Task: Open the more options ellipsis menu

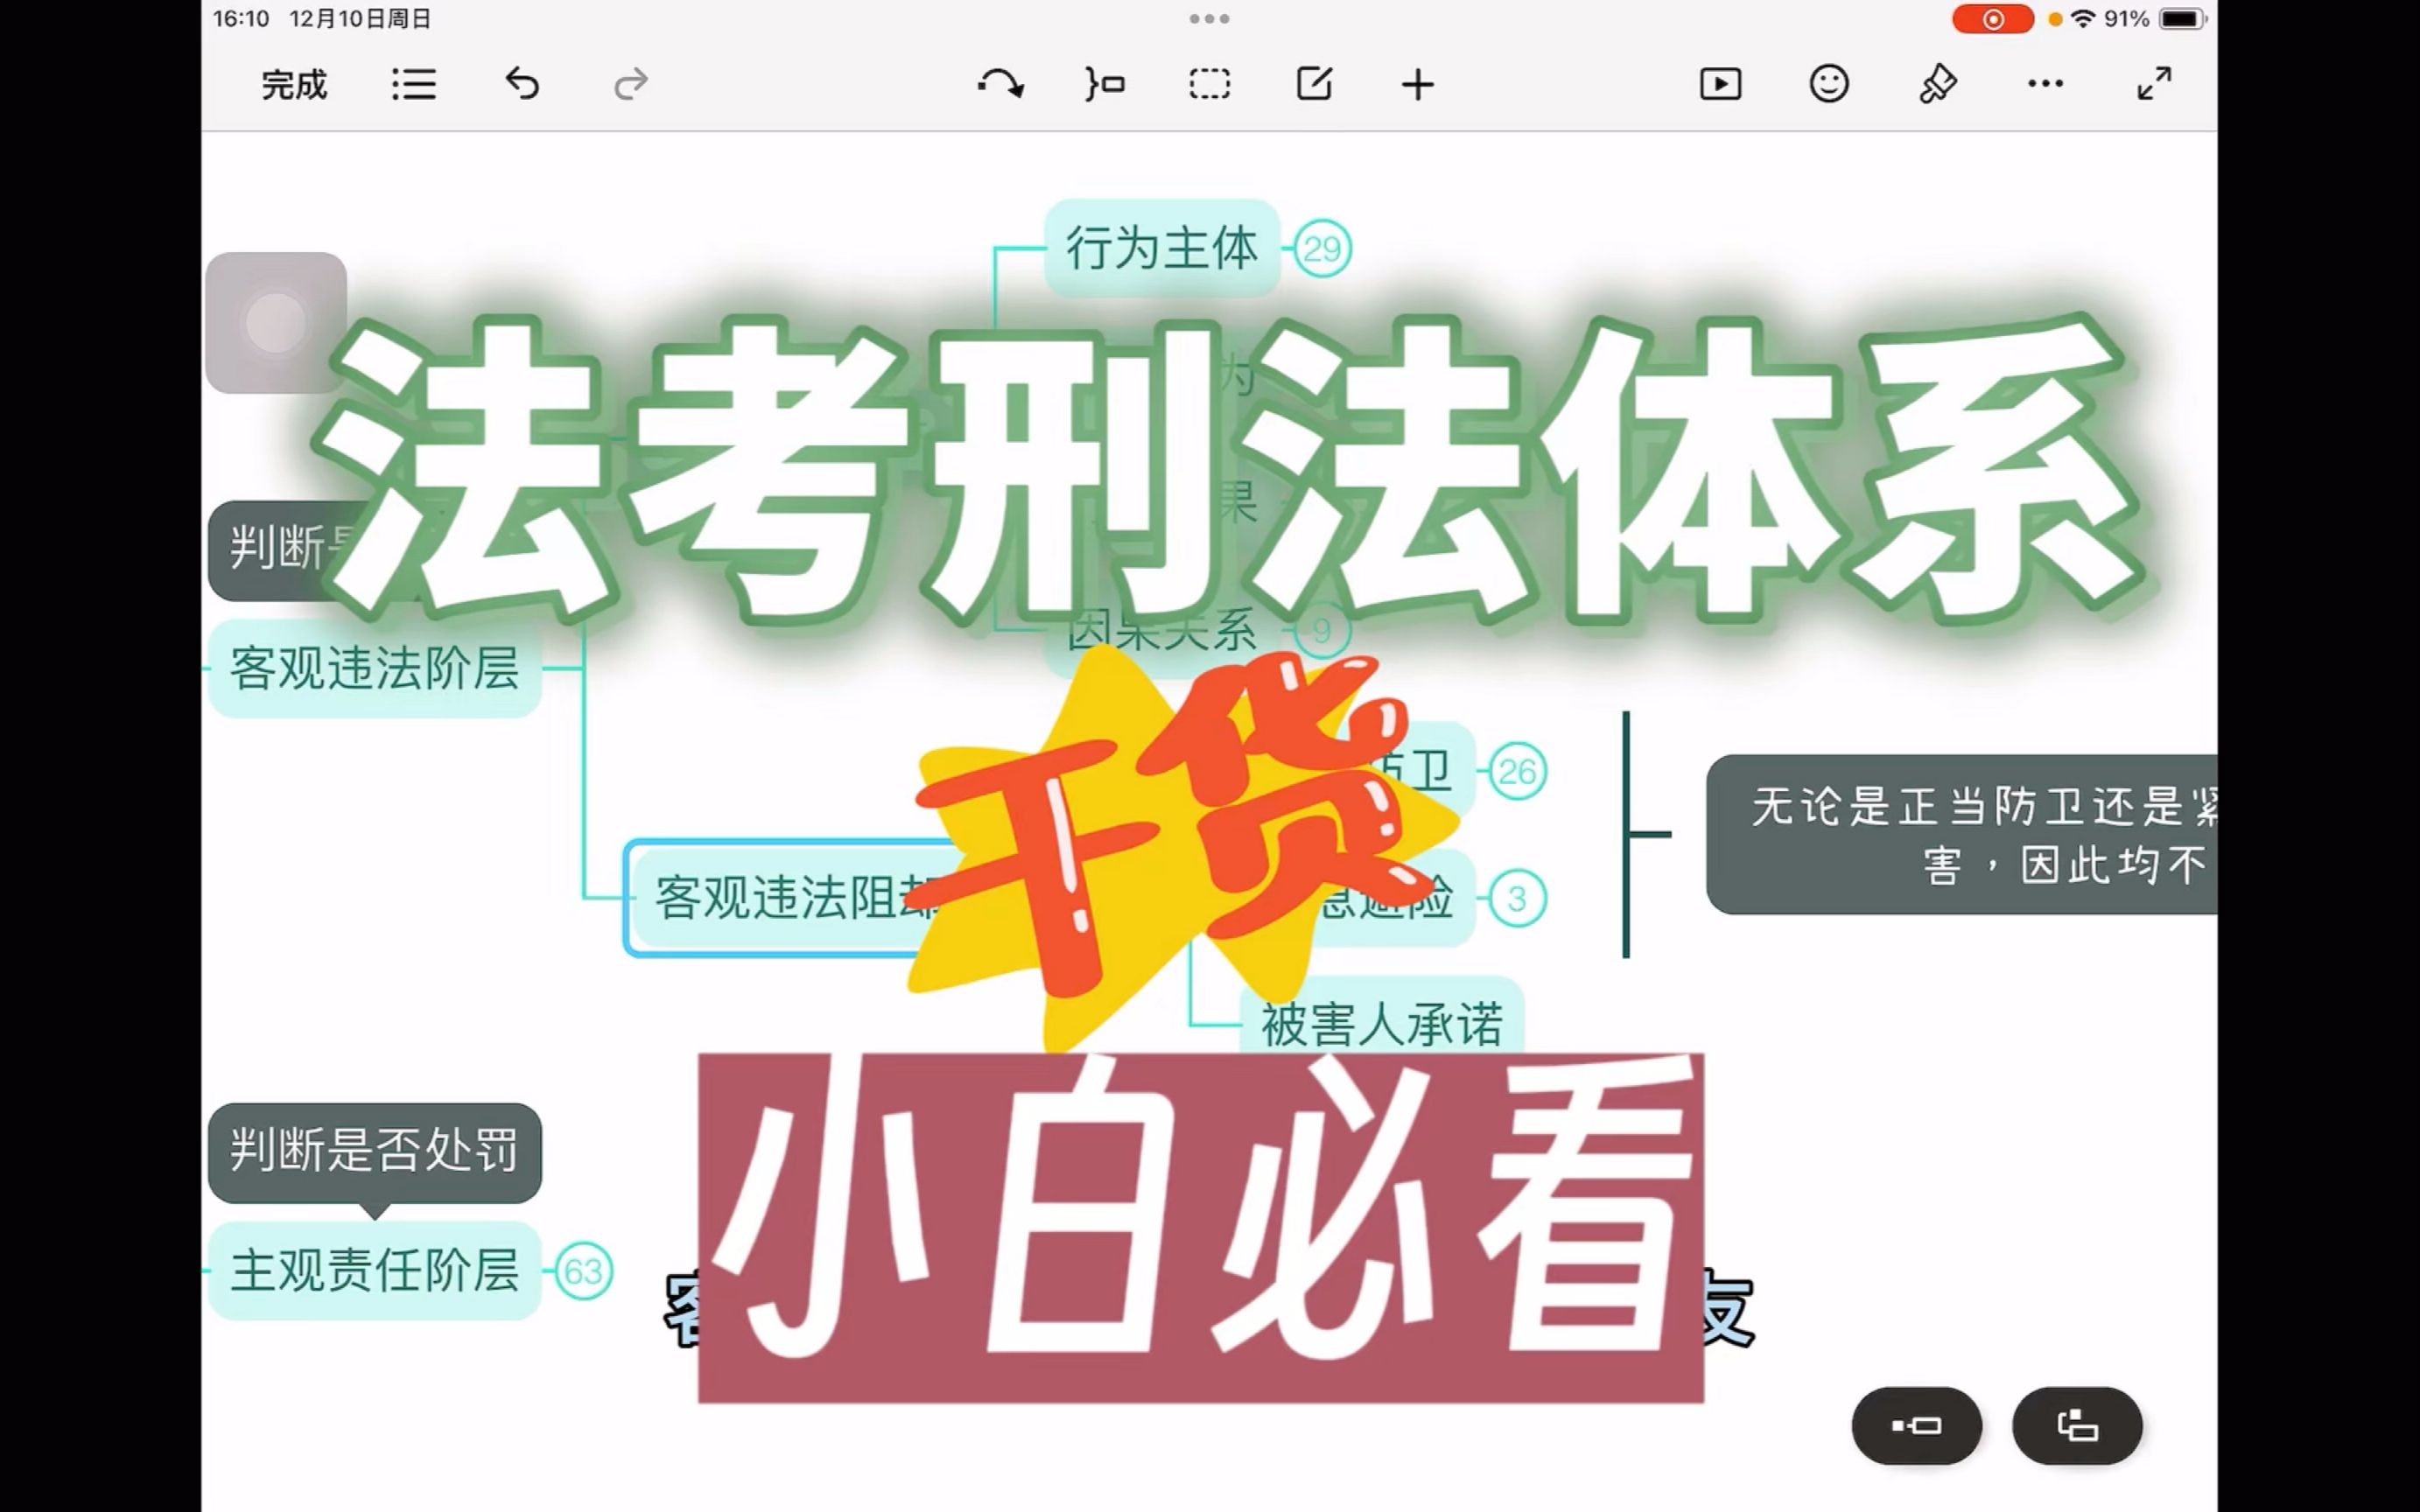Action: coord(2045,84)
